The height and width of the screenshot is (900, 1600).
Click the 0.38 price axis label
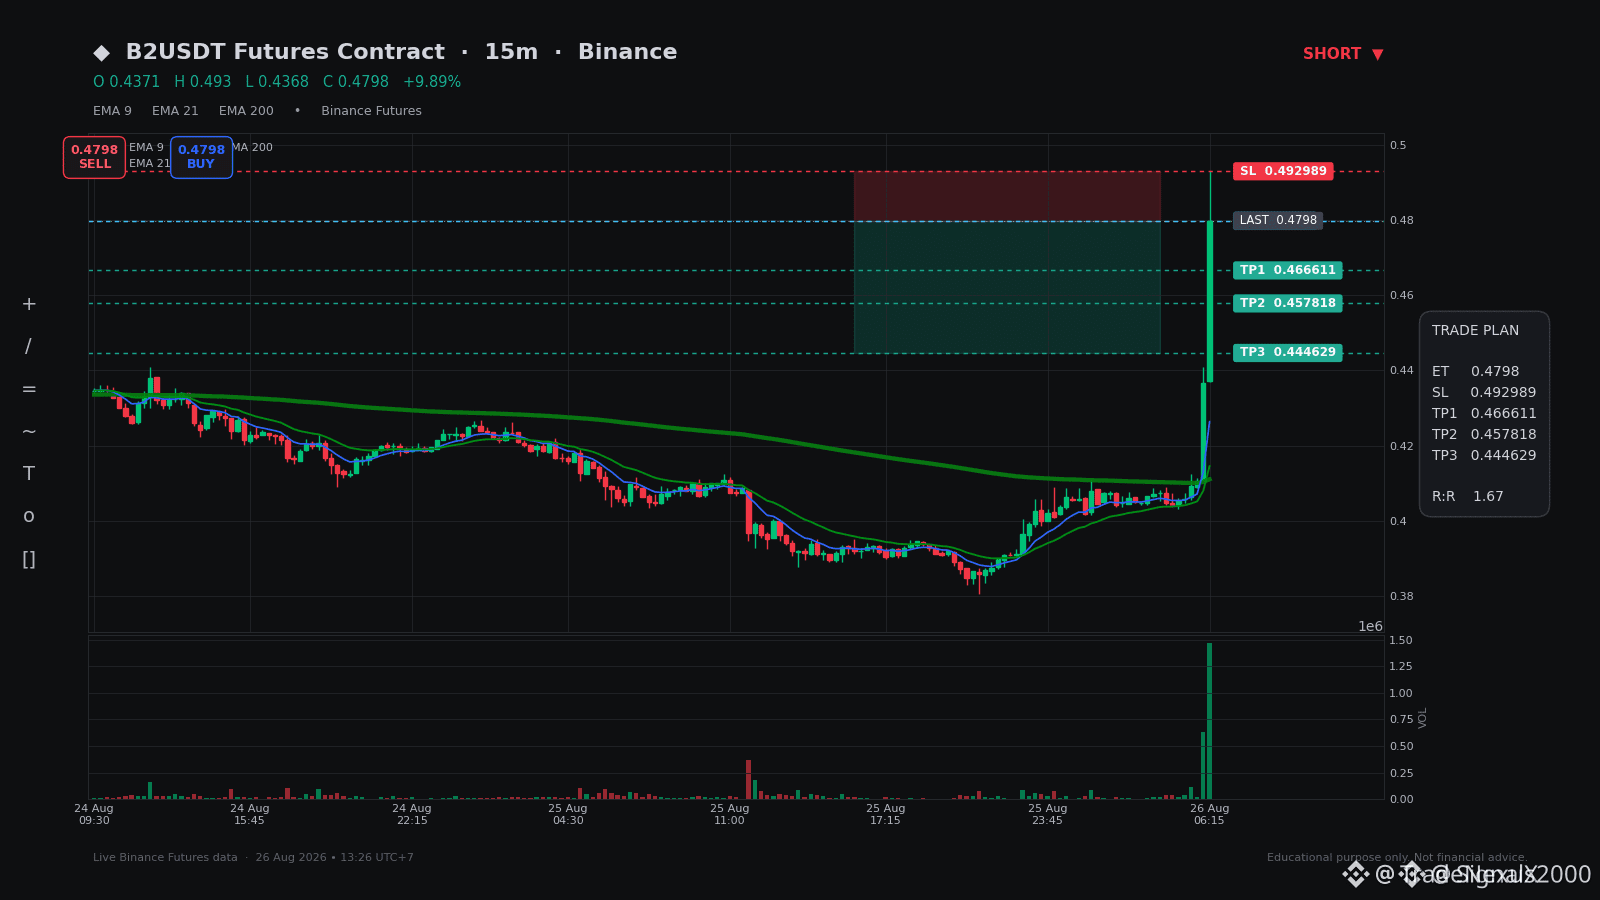click(x=1402, y=597)
